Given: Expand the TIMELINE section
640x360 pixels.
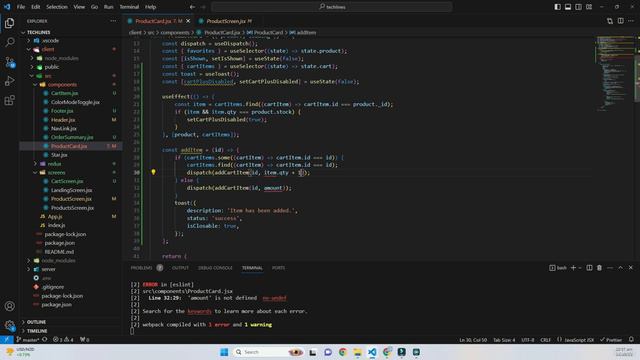Looking at the screenshot, I should click(x=37, y=331).
